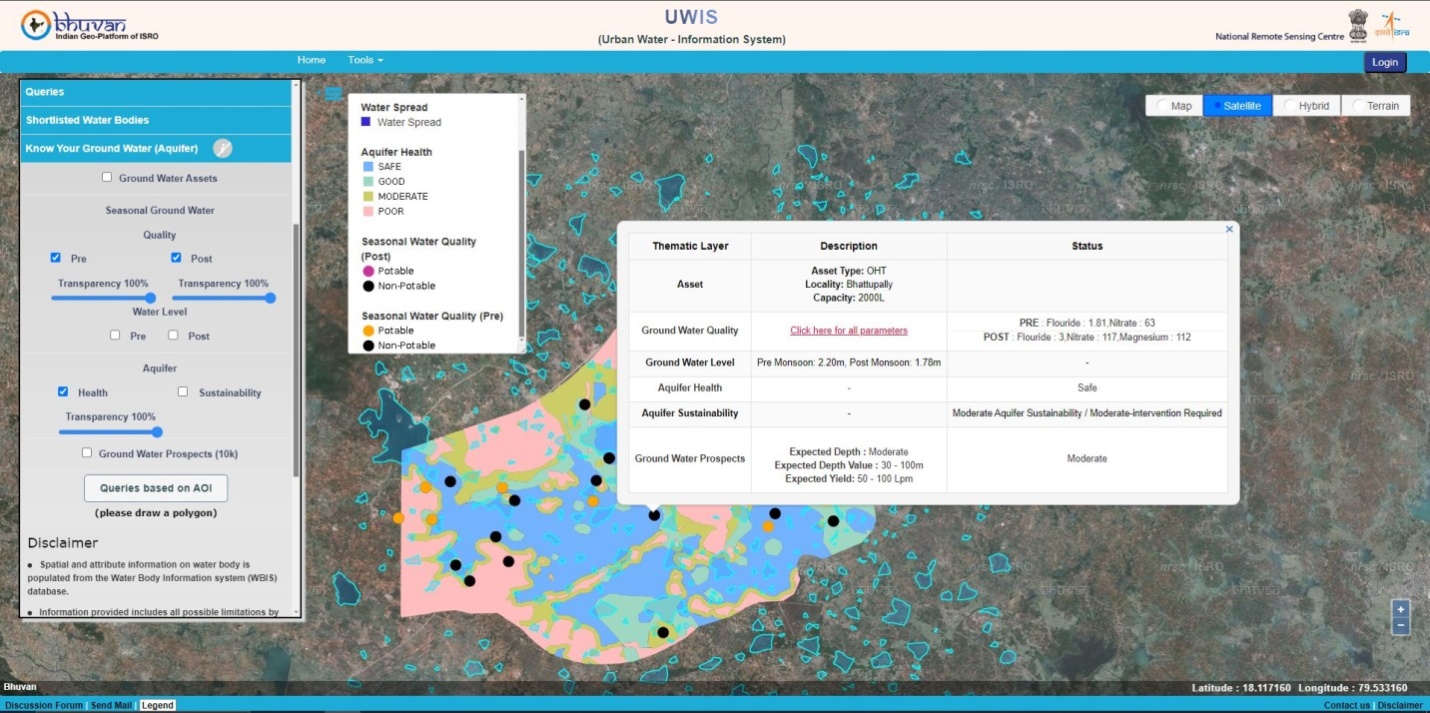This screenshot has width=1430, height=713.
Task: Expand the Shortlisted Water Bodies section
Action: pos(155,120)
